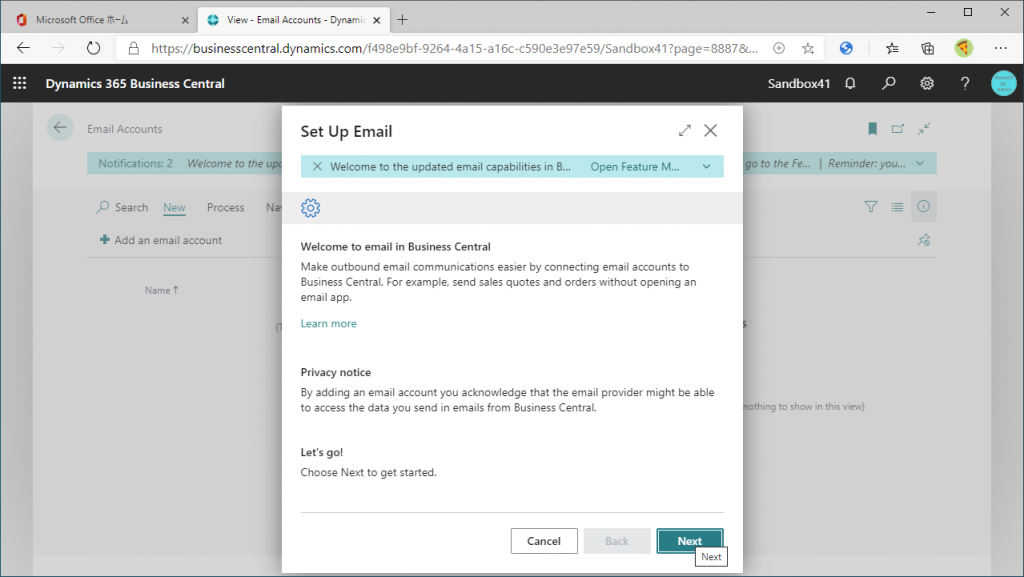Bookmark the Email Accounts page
Image resolution: width=1024 pixels, height=577 pixels.
click(x=872, y=129)
